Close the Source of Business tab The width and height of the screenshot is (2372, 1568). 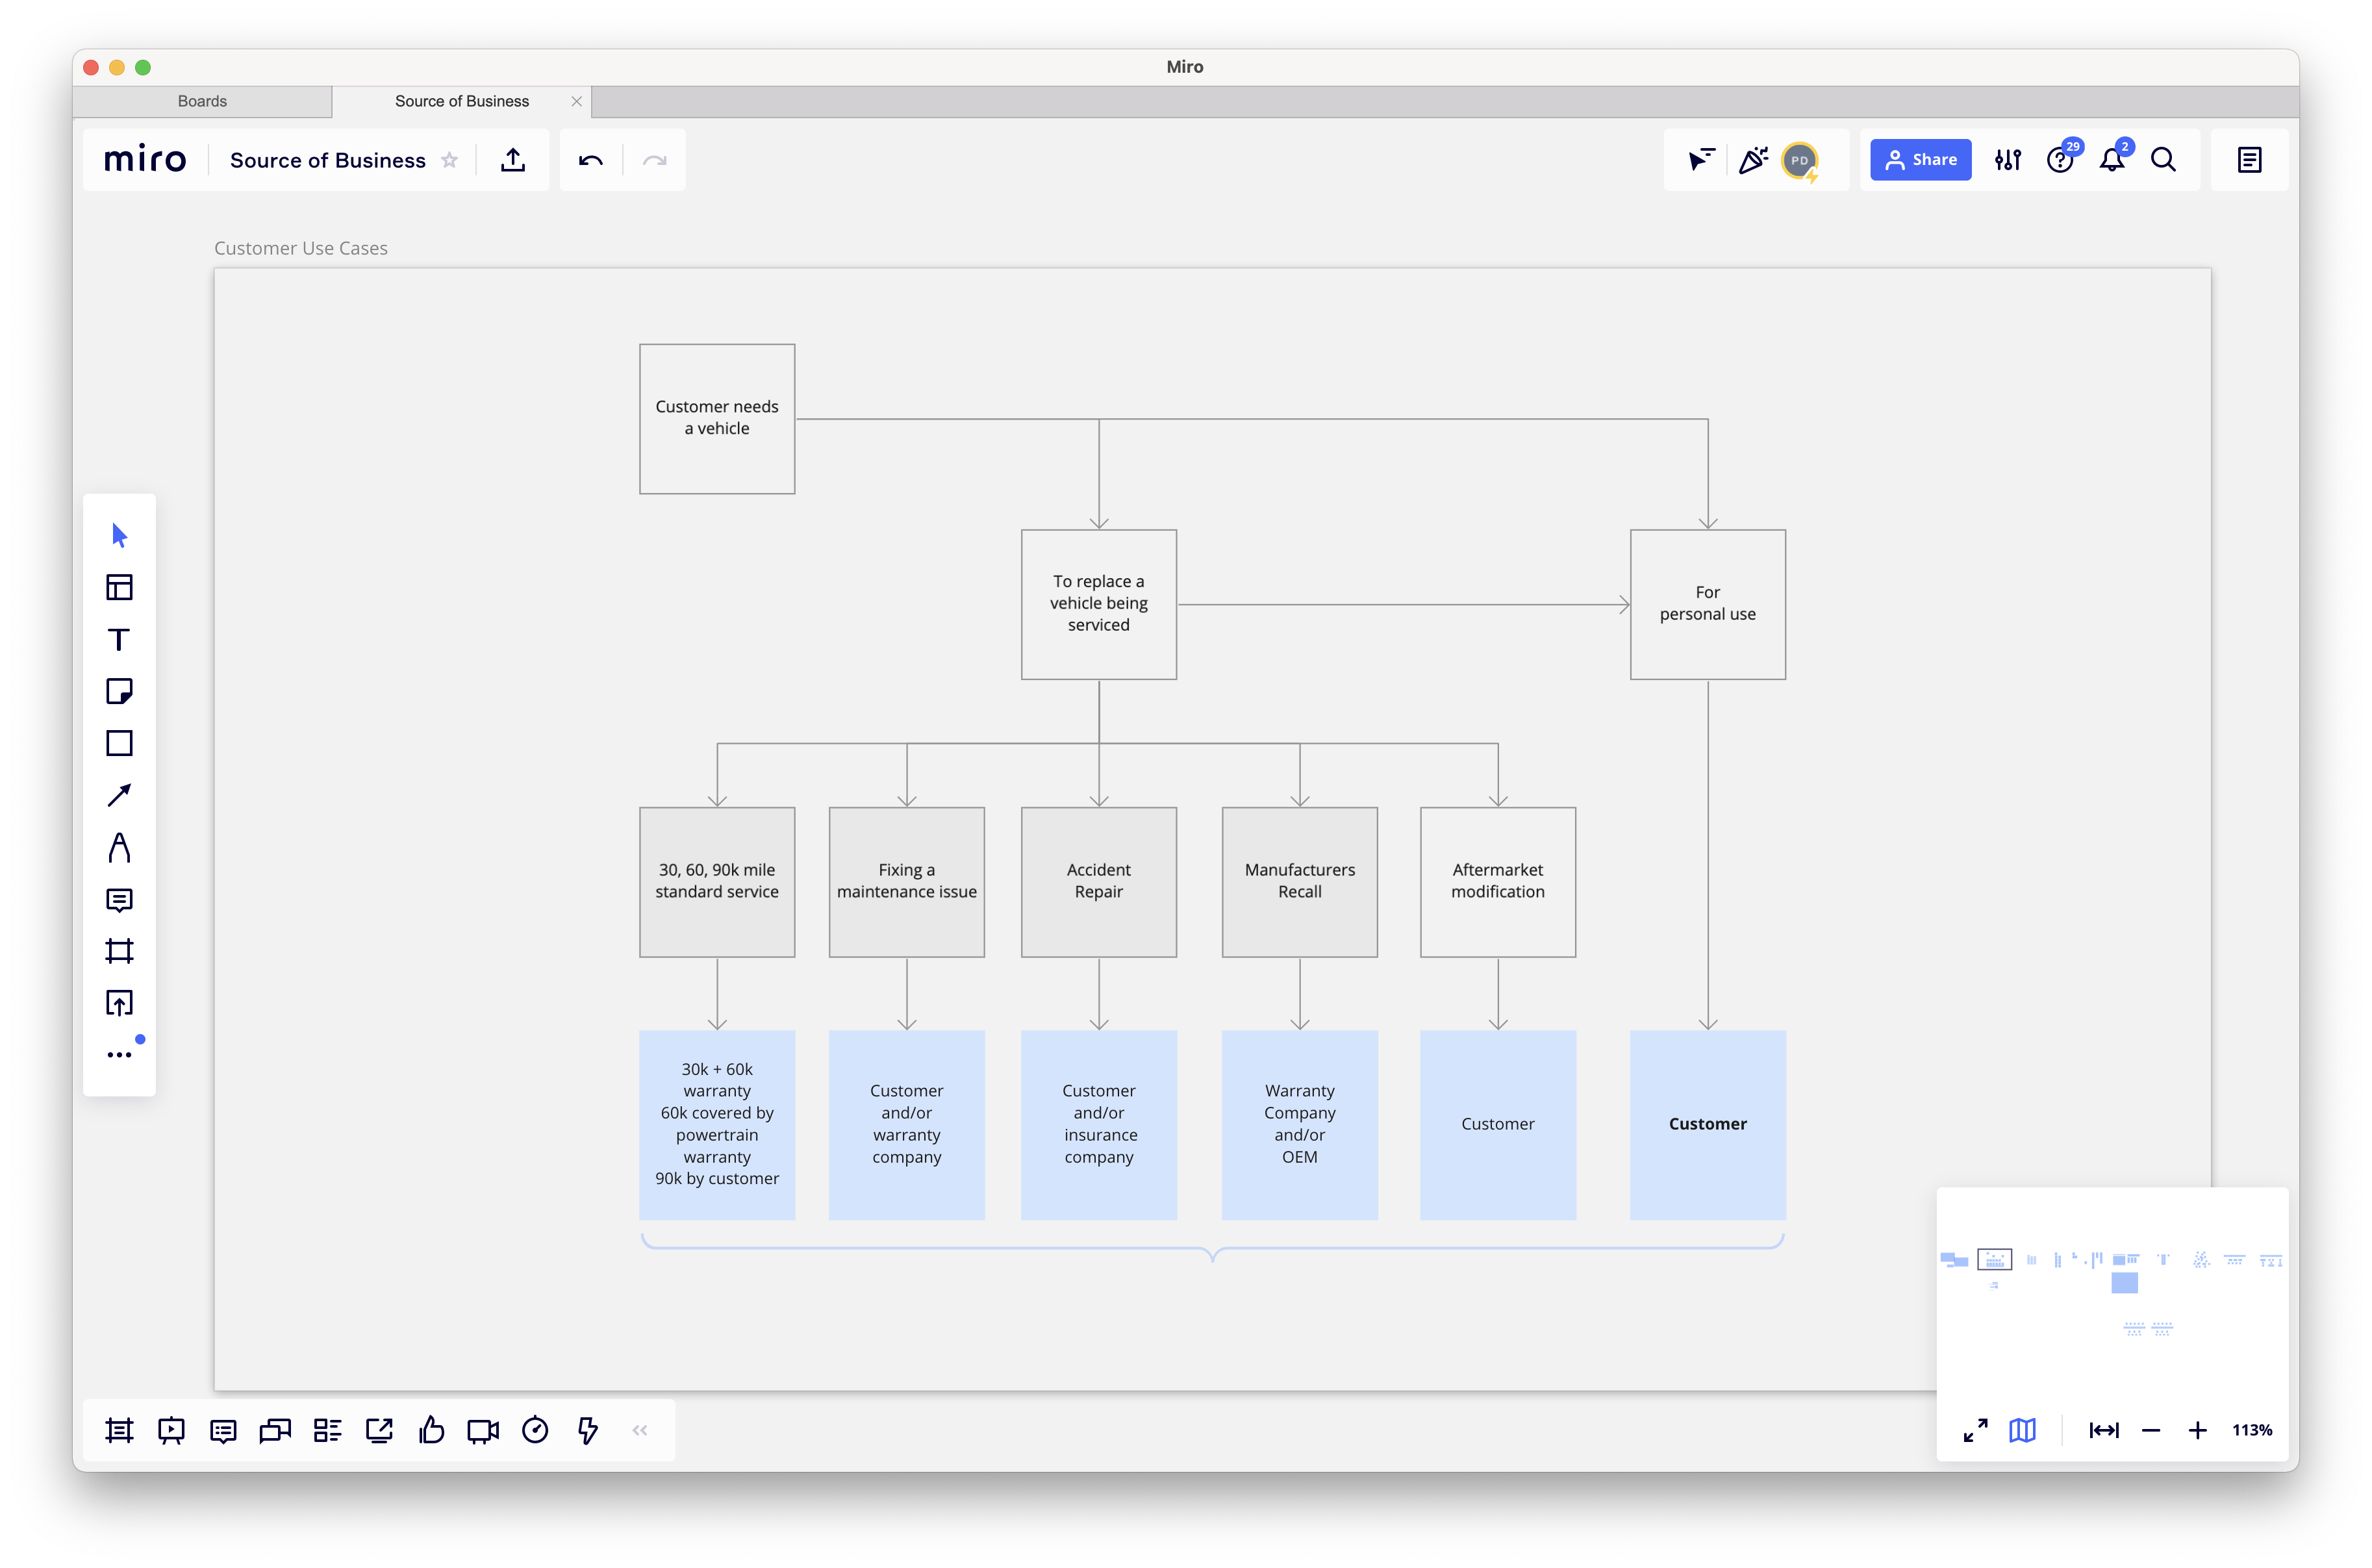click(x=577, y=101)
